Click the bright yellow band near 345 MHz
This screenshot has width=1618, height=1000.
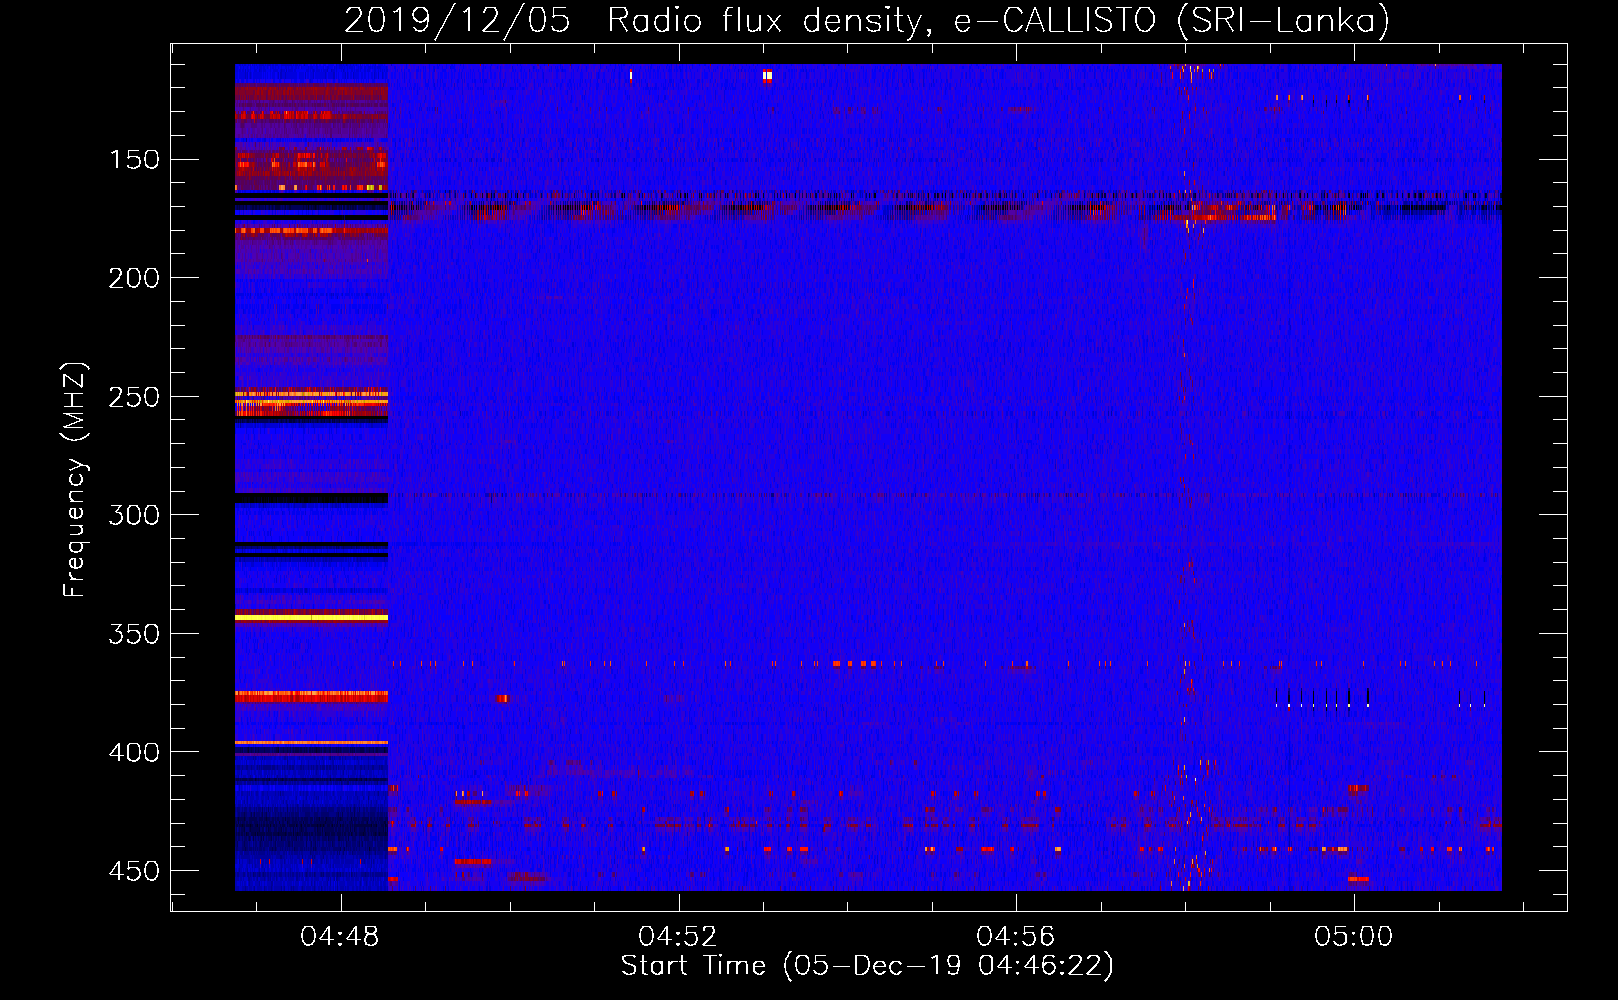[x=311, y=618]
